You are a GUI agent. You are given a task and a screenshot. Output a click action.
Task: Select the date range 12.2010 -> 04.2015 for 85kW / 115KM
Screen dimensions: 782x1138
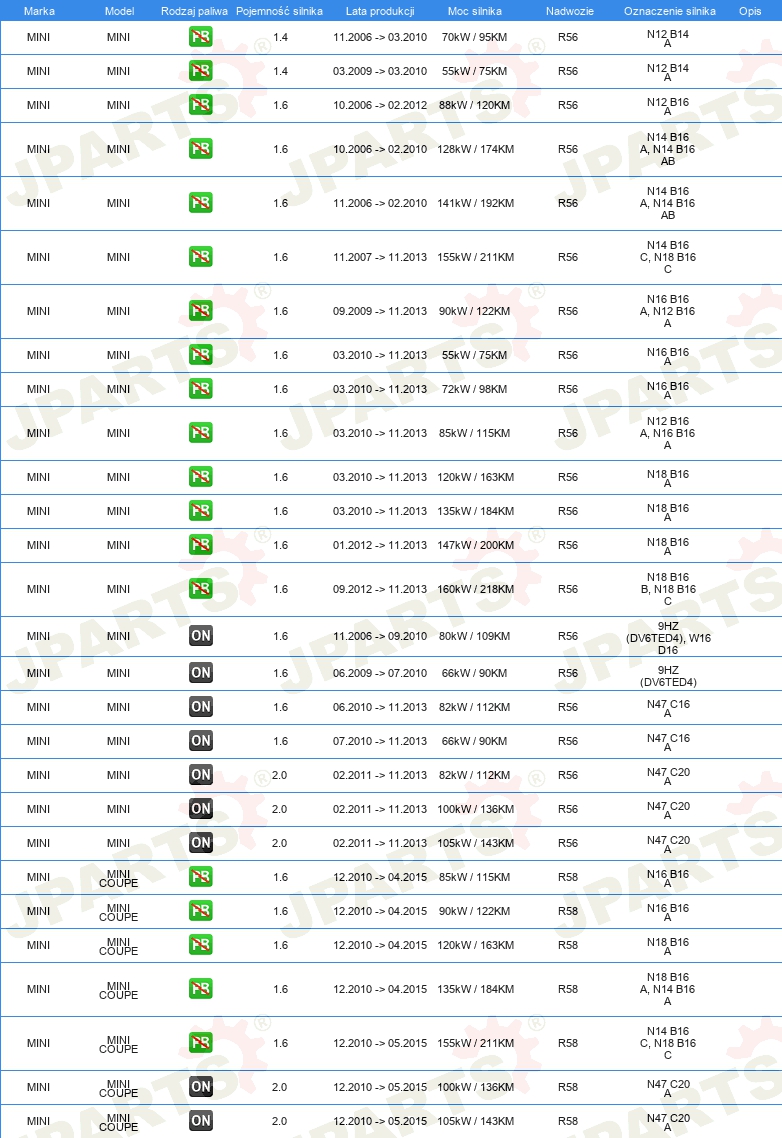[380, 877]
